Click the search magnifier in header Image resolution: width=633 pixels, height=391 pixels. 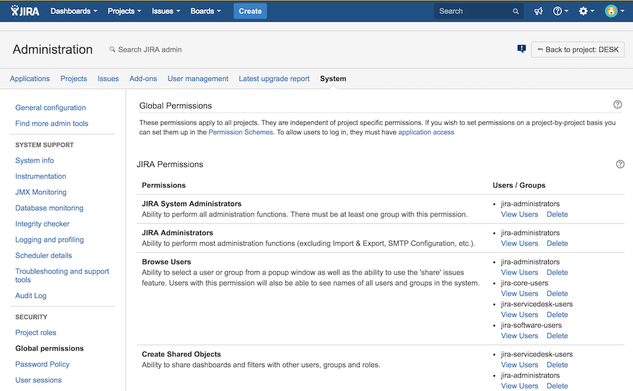click(x=516, y=11)
